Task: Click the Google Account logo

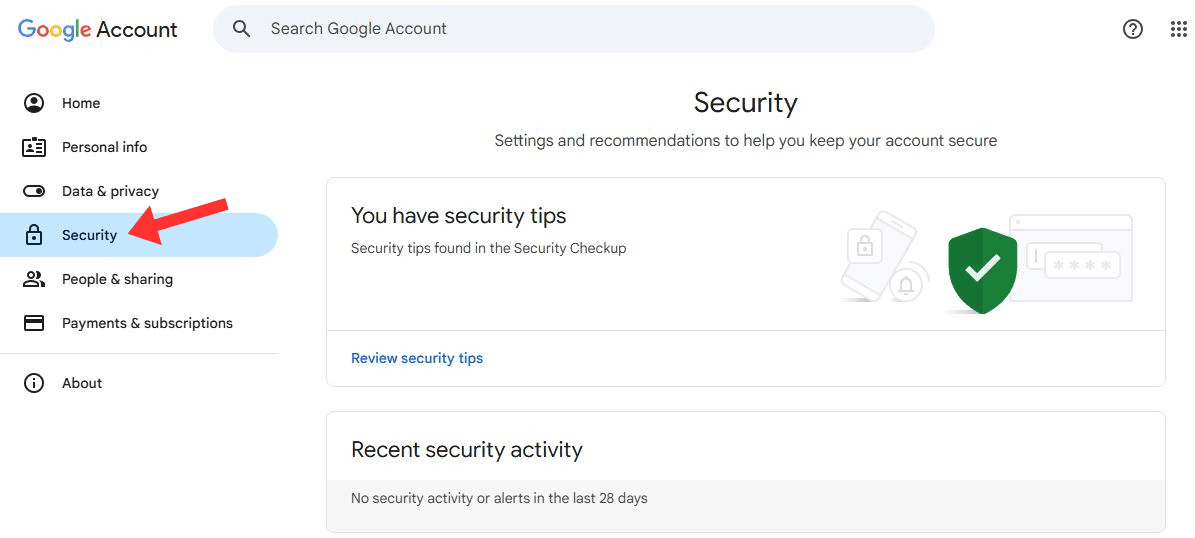Action: point(98,29)
